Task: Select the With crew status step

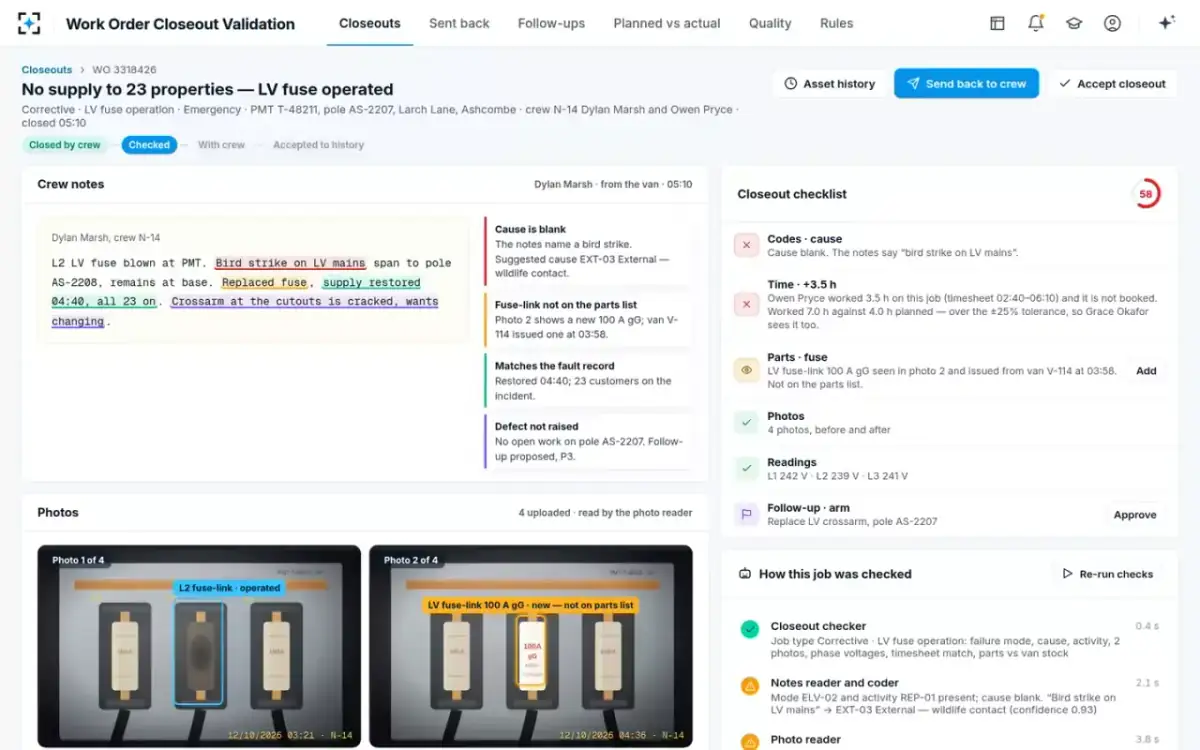Action: (x=221, y=145)
